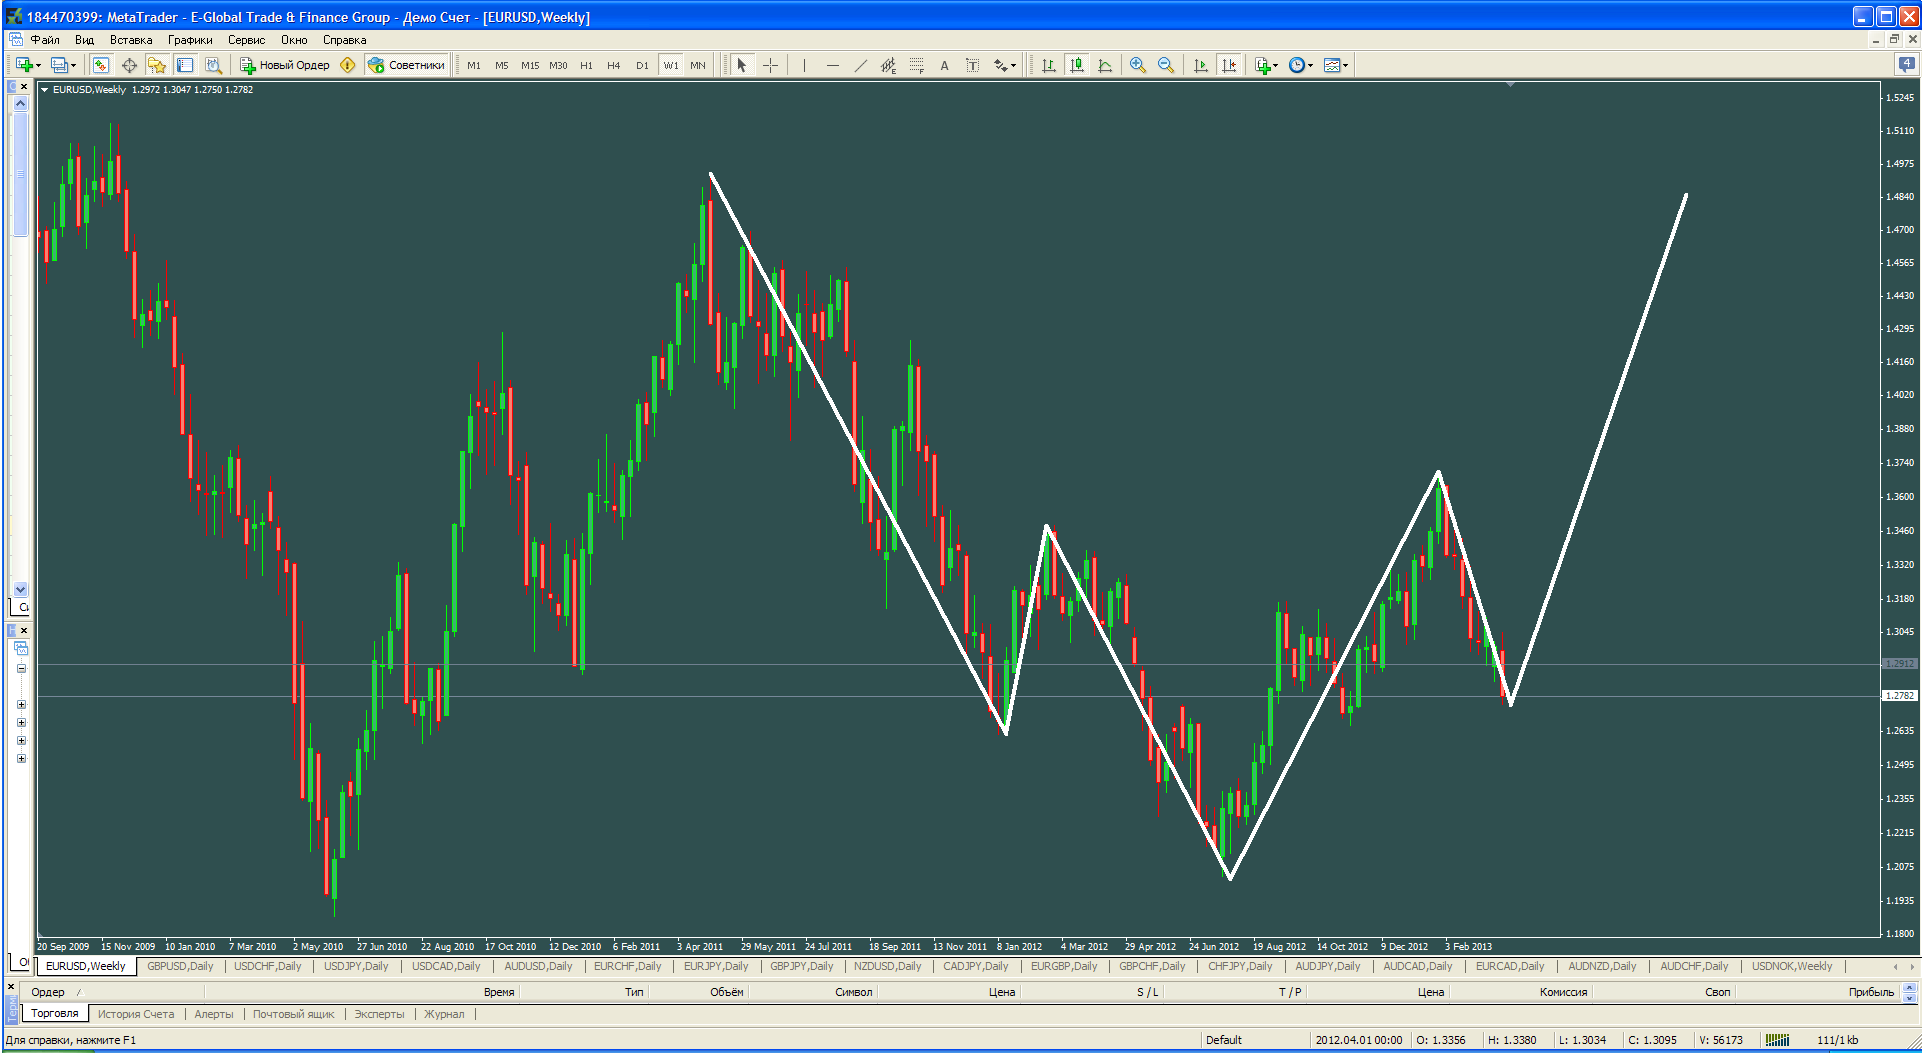1926x1053 pixels.
Task: Switch chart to line chart mode
Action: coord(1105,65)
